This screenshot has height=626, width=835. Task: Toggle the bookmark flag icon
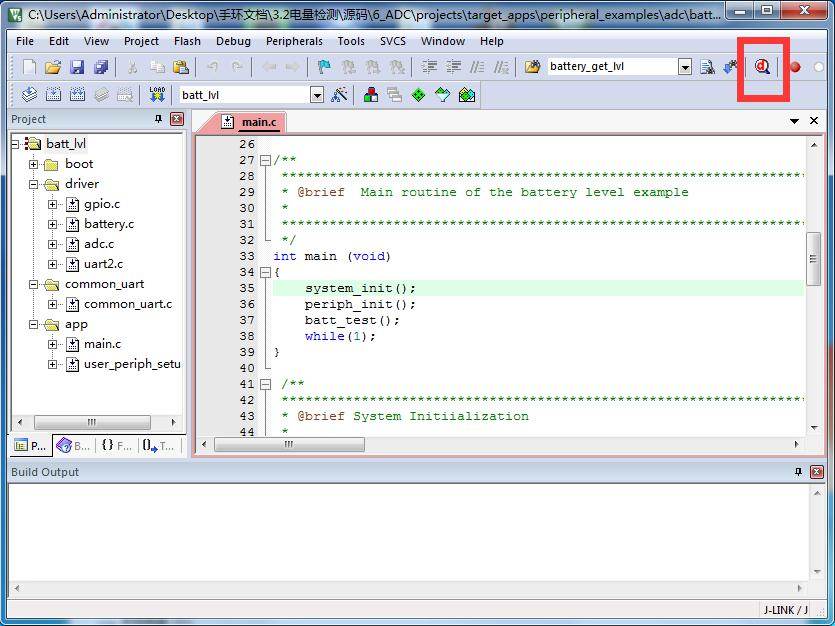(x=324, y=67)
